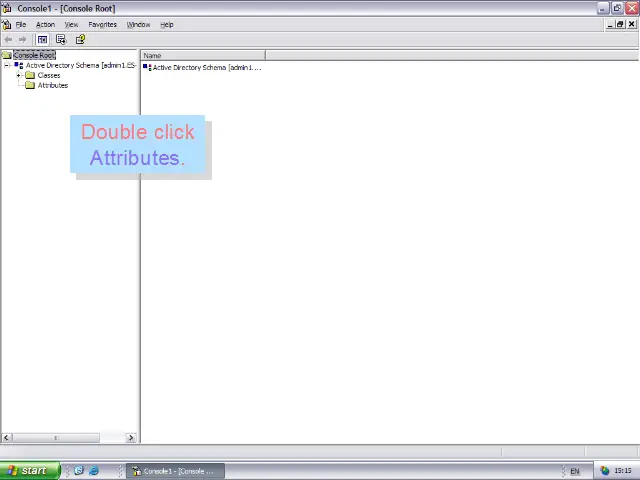The height and width of the screenshot is (480, 640).
Task: Select the Attributes folder in tree
Action: pos(52,85)
